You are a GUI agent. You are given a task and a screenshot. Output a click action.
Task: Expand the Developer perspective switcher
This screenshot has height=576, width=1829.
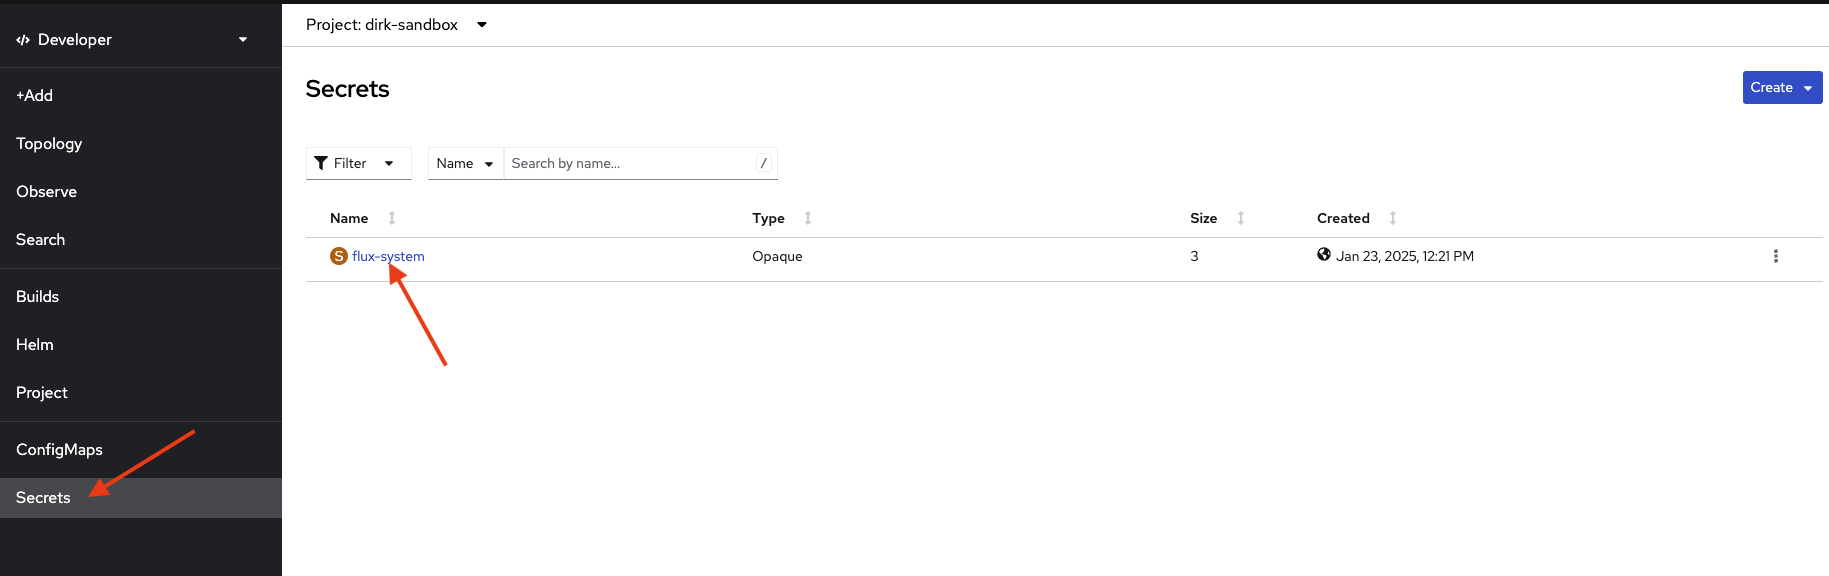[132, 40]
